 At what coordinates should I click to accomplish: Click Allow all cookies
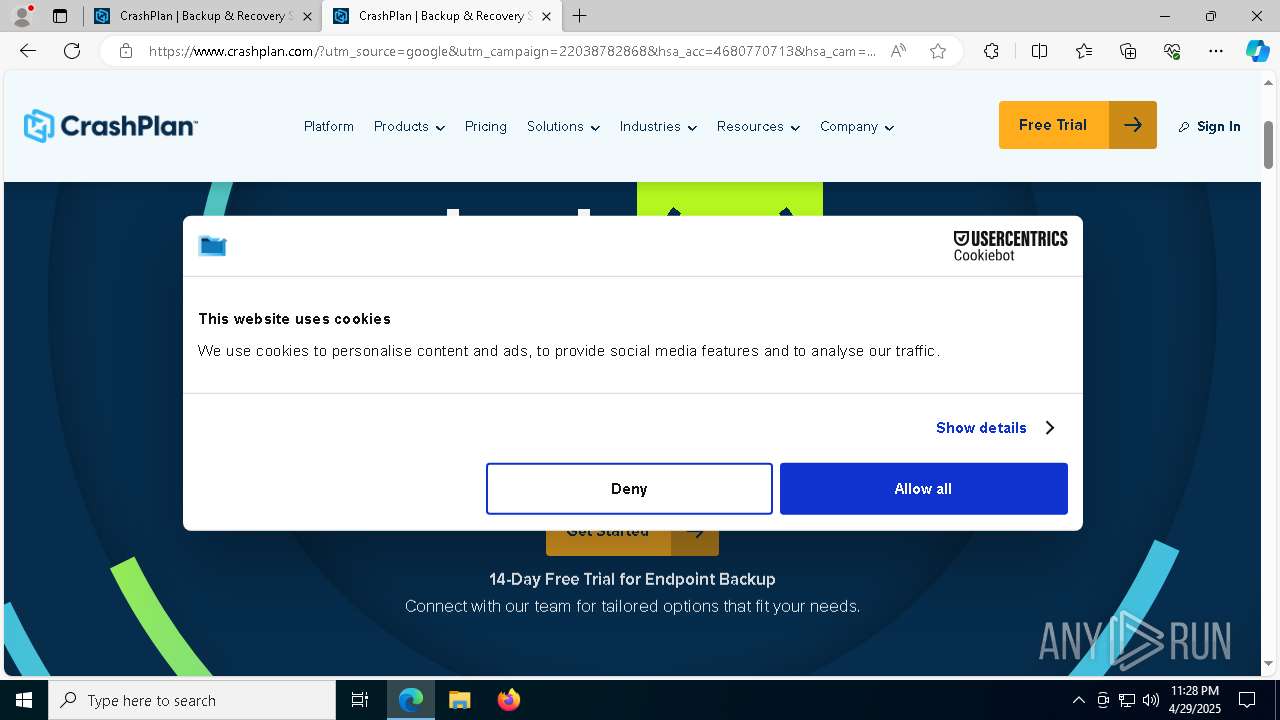pos(923,489)
